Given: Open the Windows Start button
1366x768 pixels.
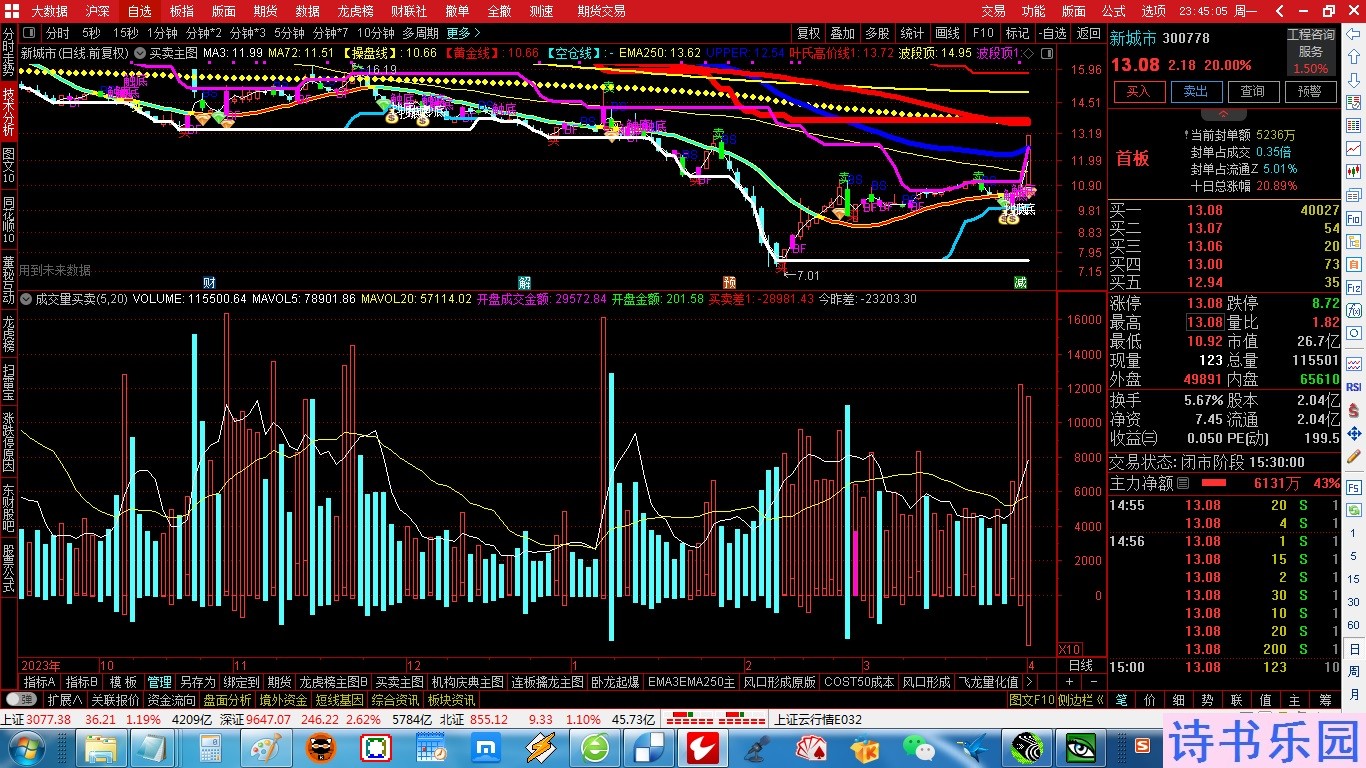Looking at the screenshot, I should [x=25, y=748].
